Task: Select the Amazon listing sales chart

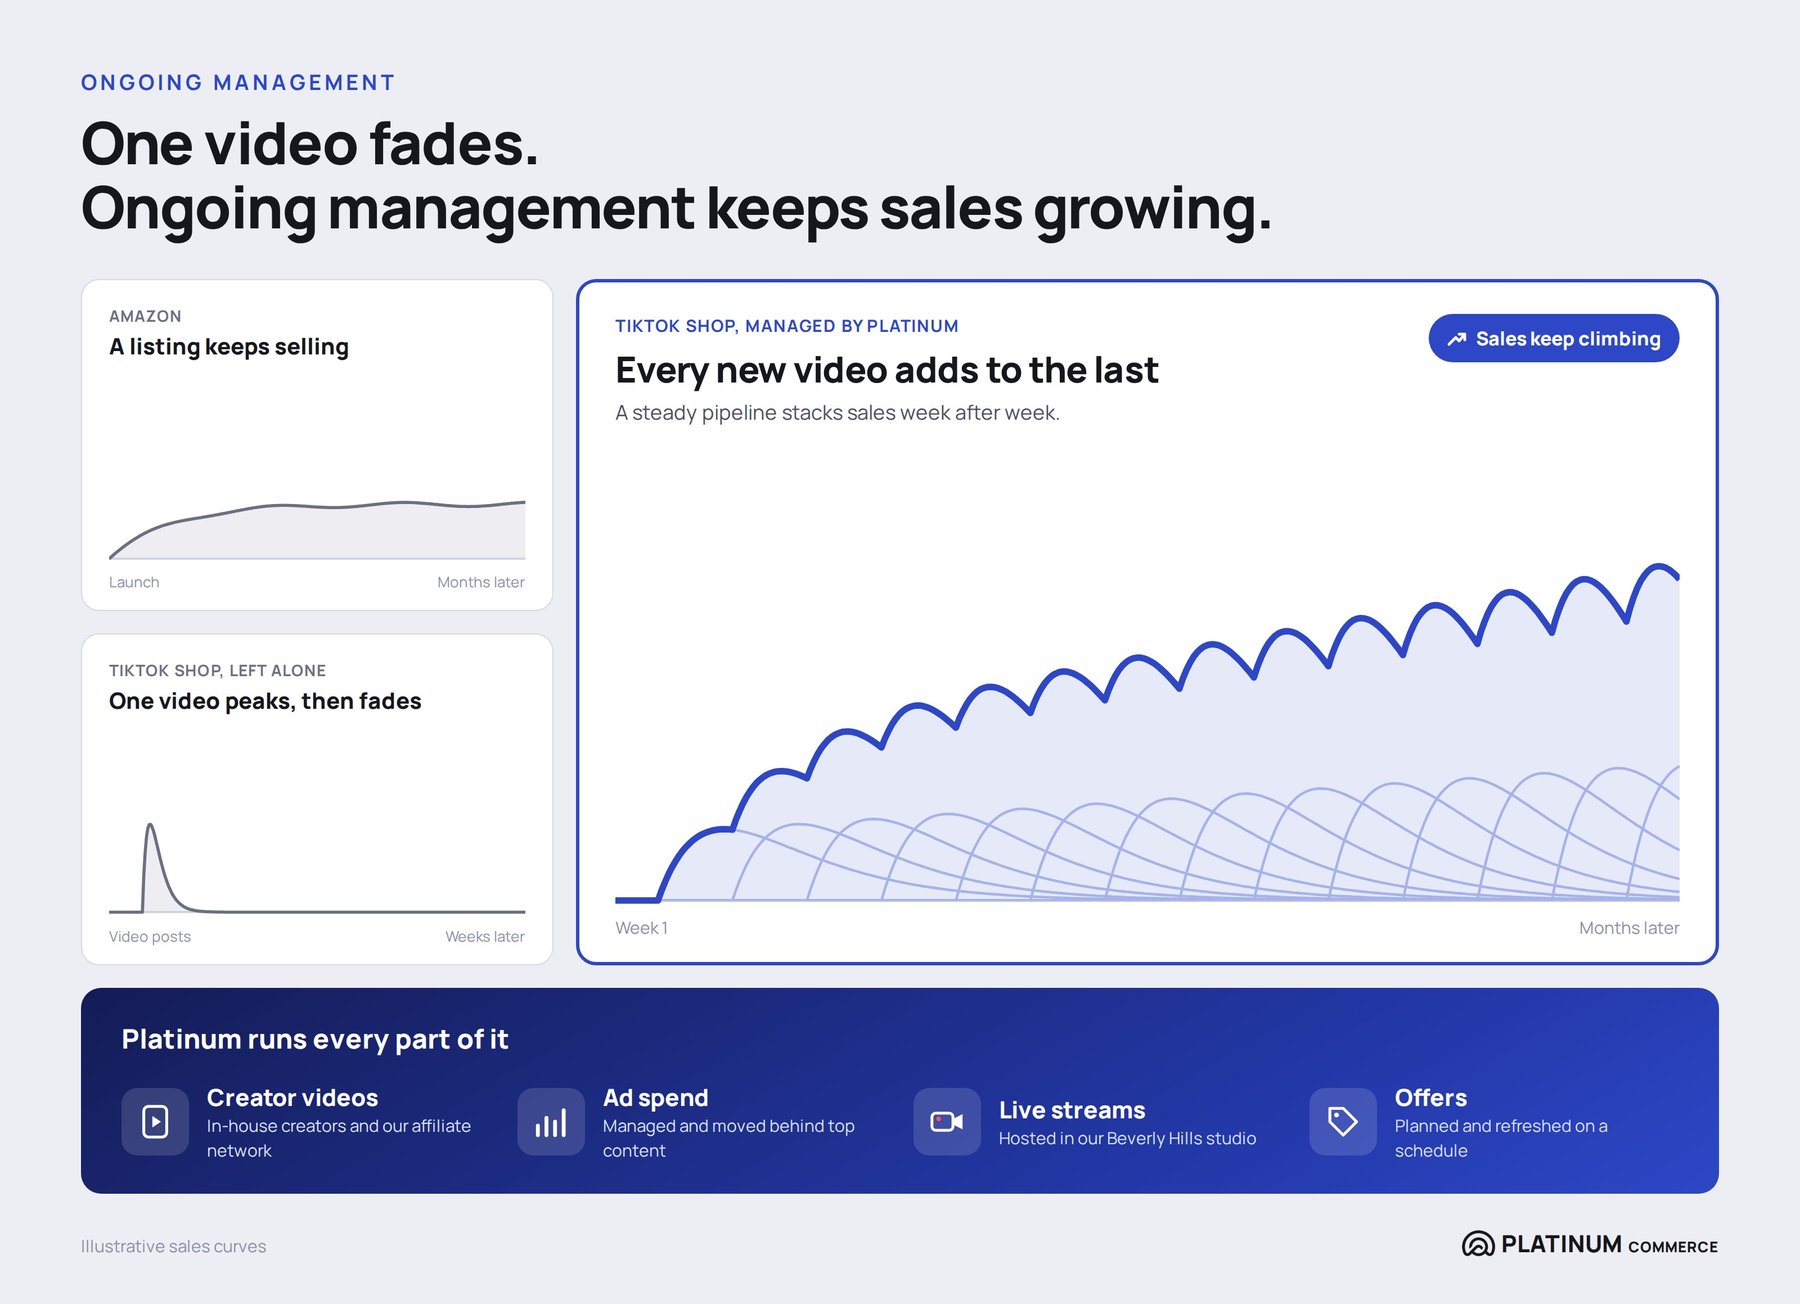Action: [x=317, y=530]
